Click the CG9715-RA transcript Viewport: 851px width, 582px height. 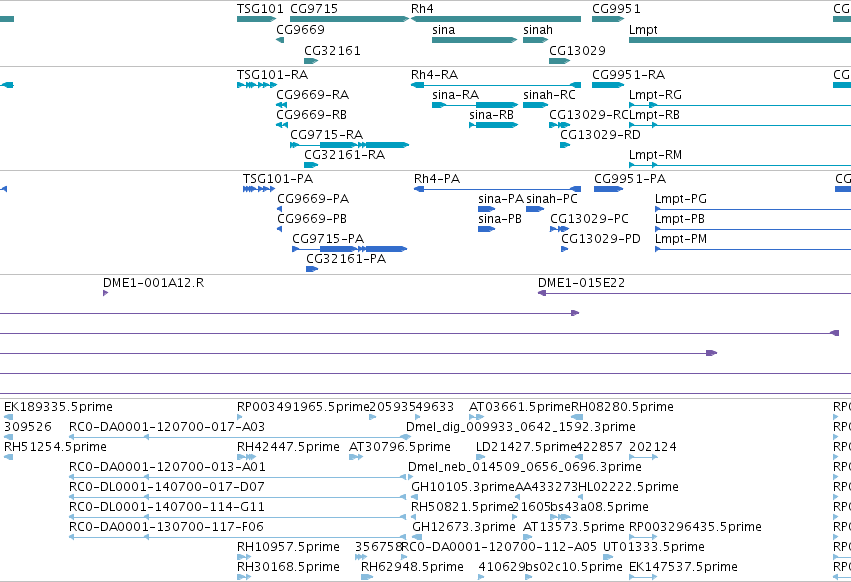tap(350, 145)
